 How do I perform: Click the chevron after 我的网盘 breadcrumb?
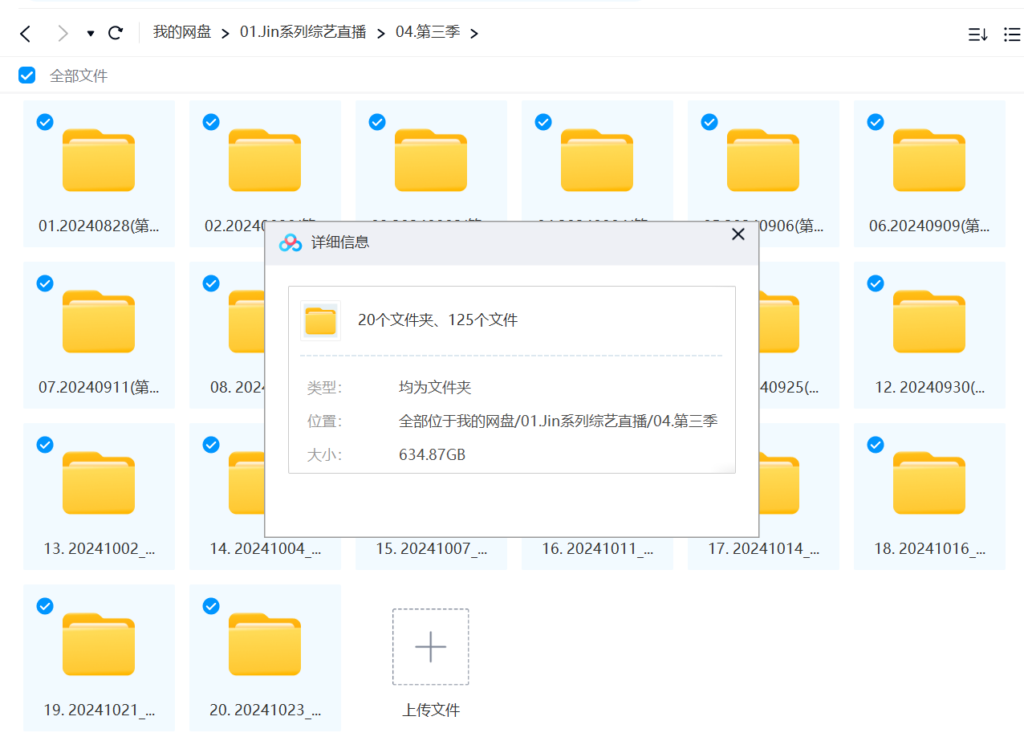click(x=227, y=32)
